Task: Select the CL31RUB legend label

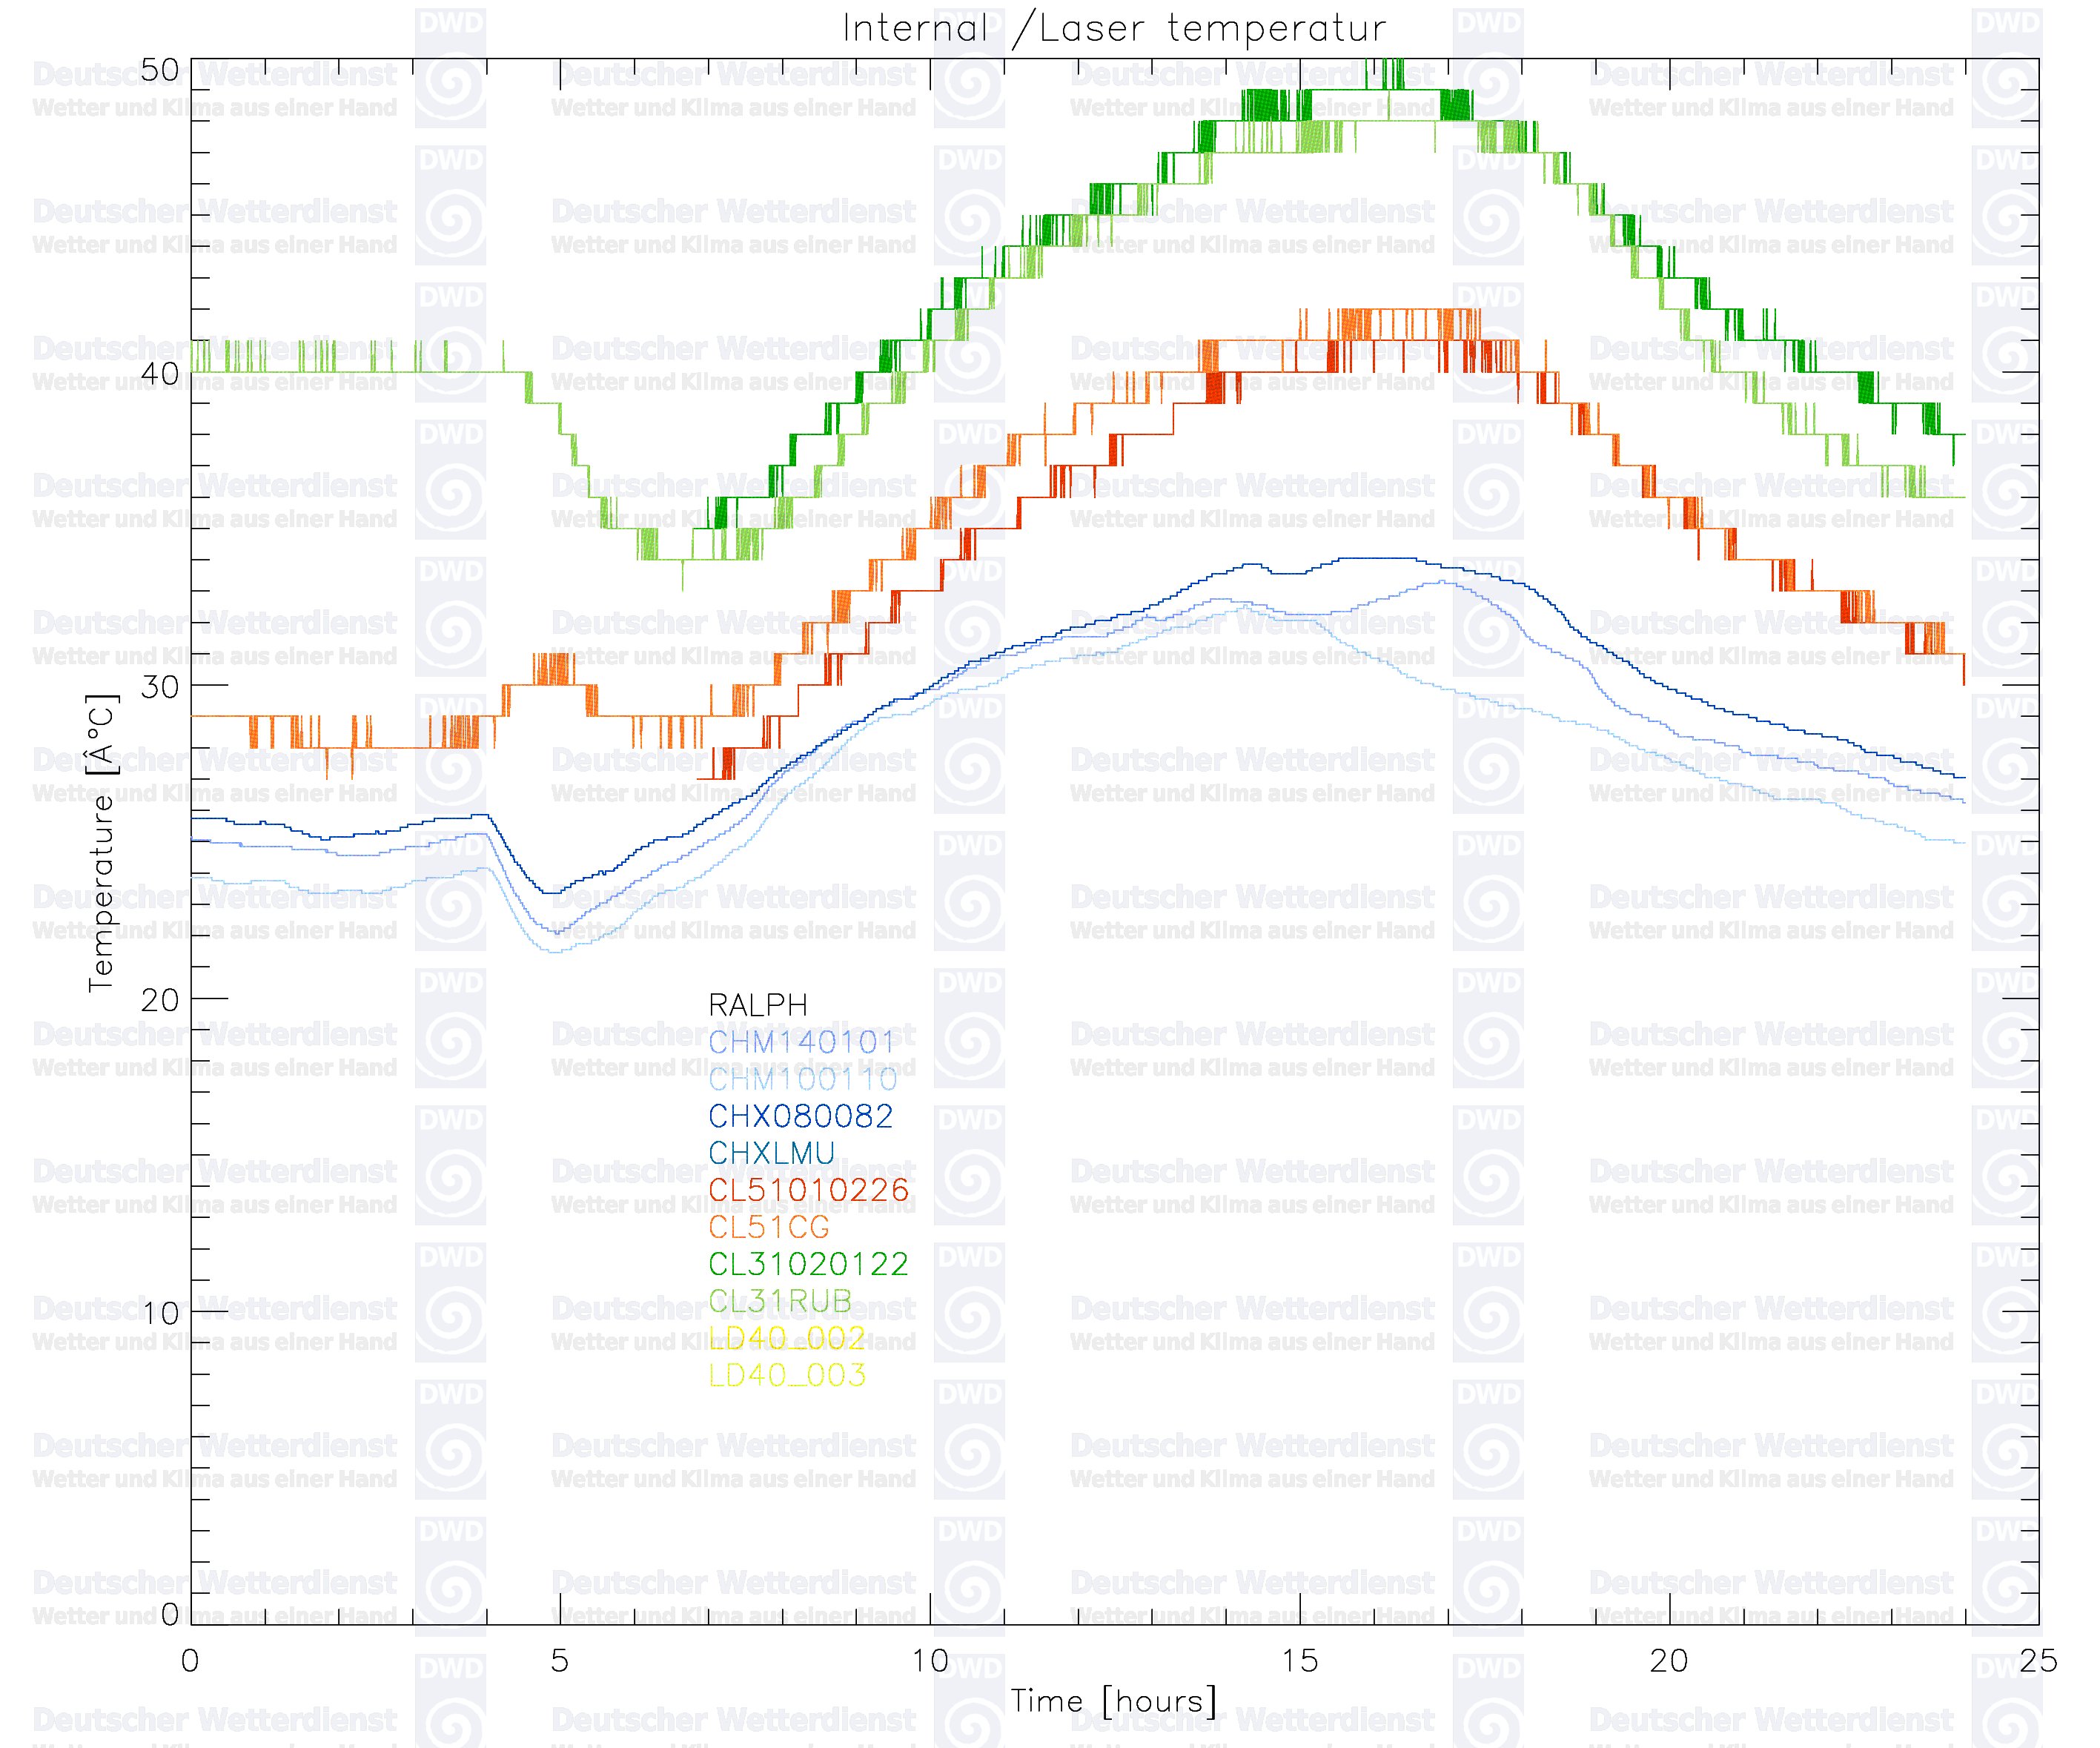Action: (x=780, y=1301)
